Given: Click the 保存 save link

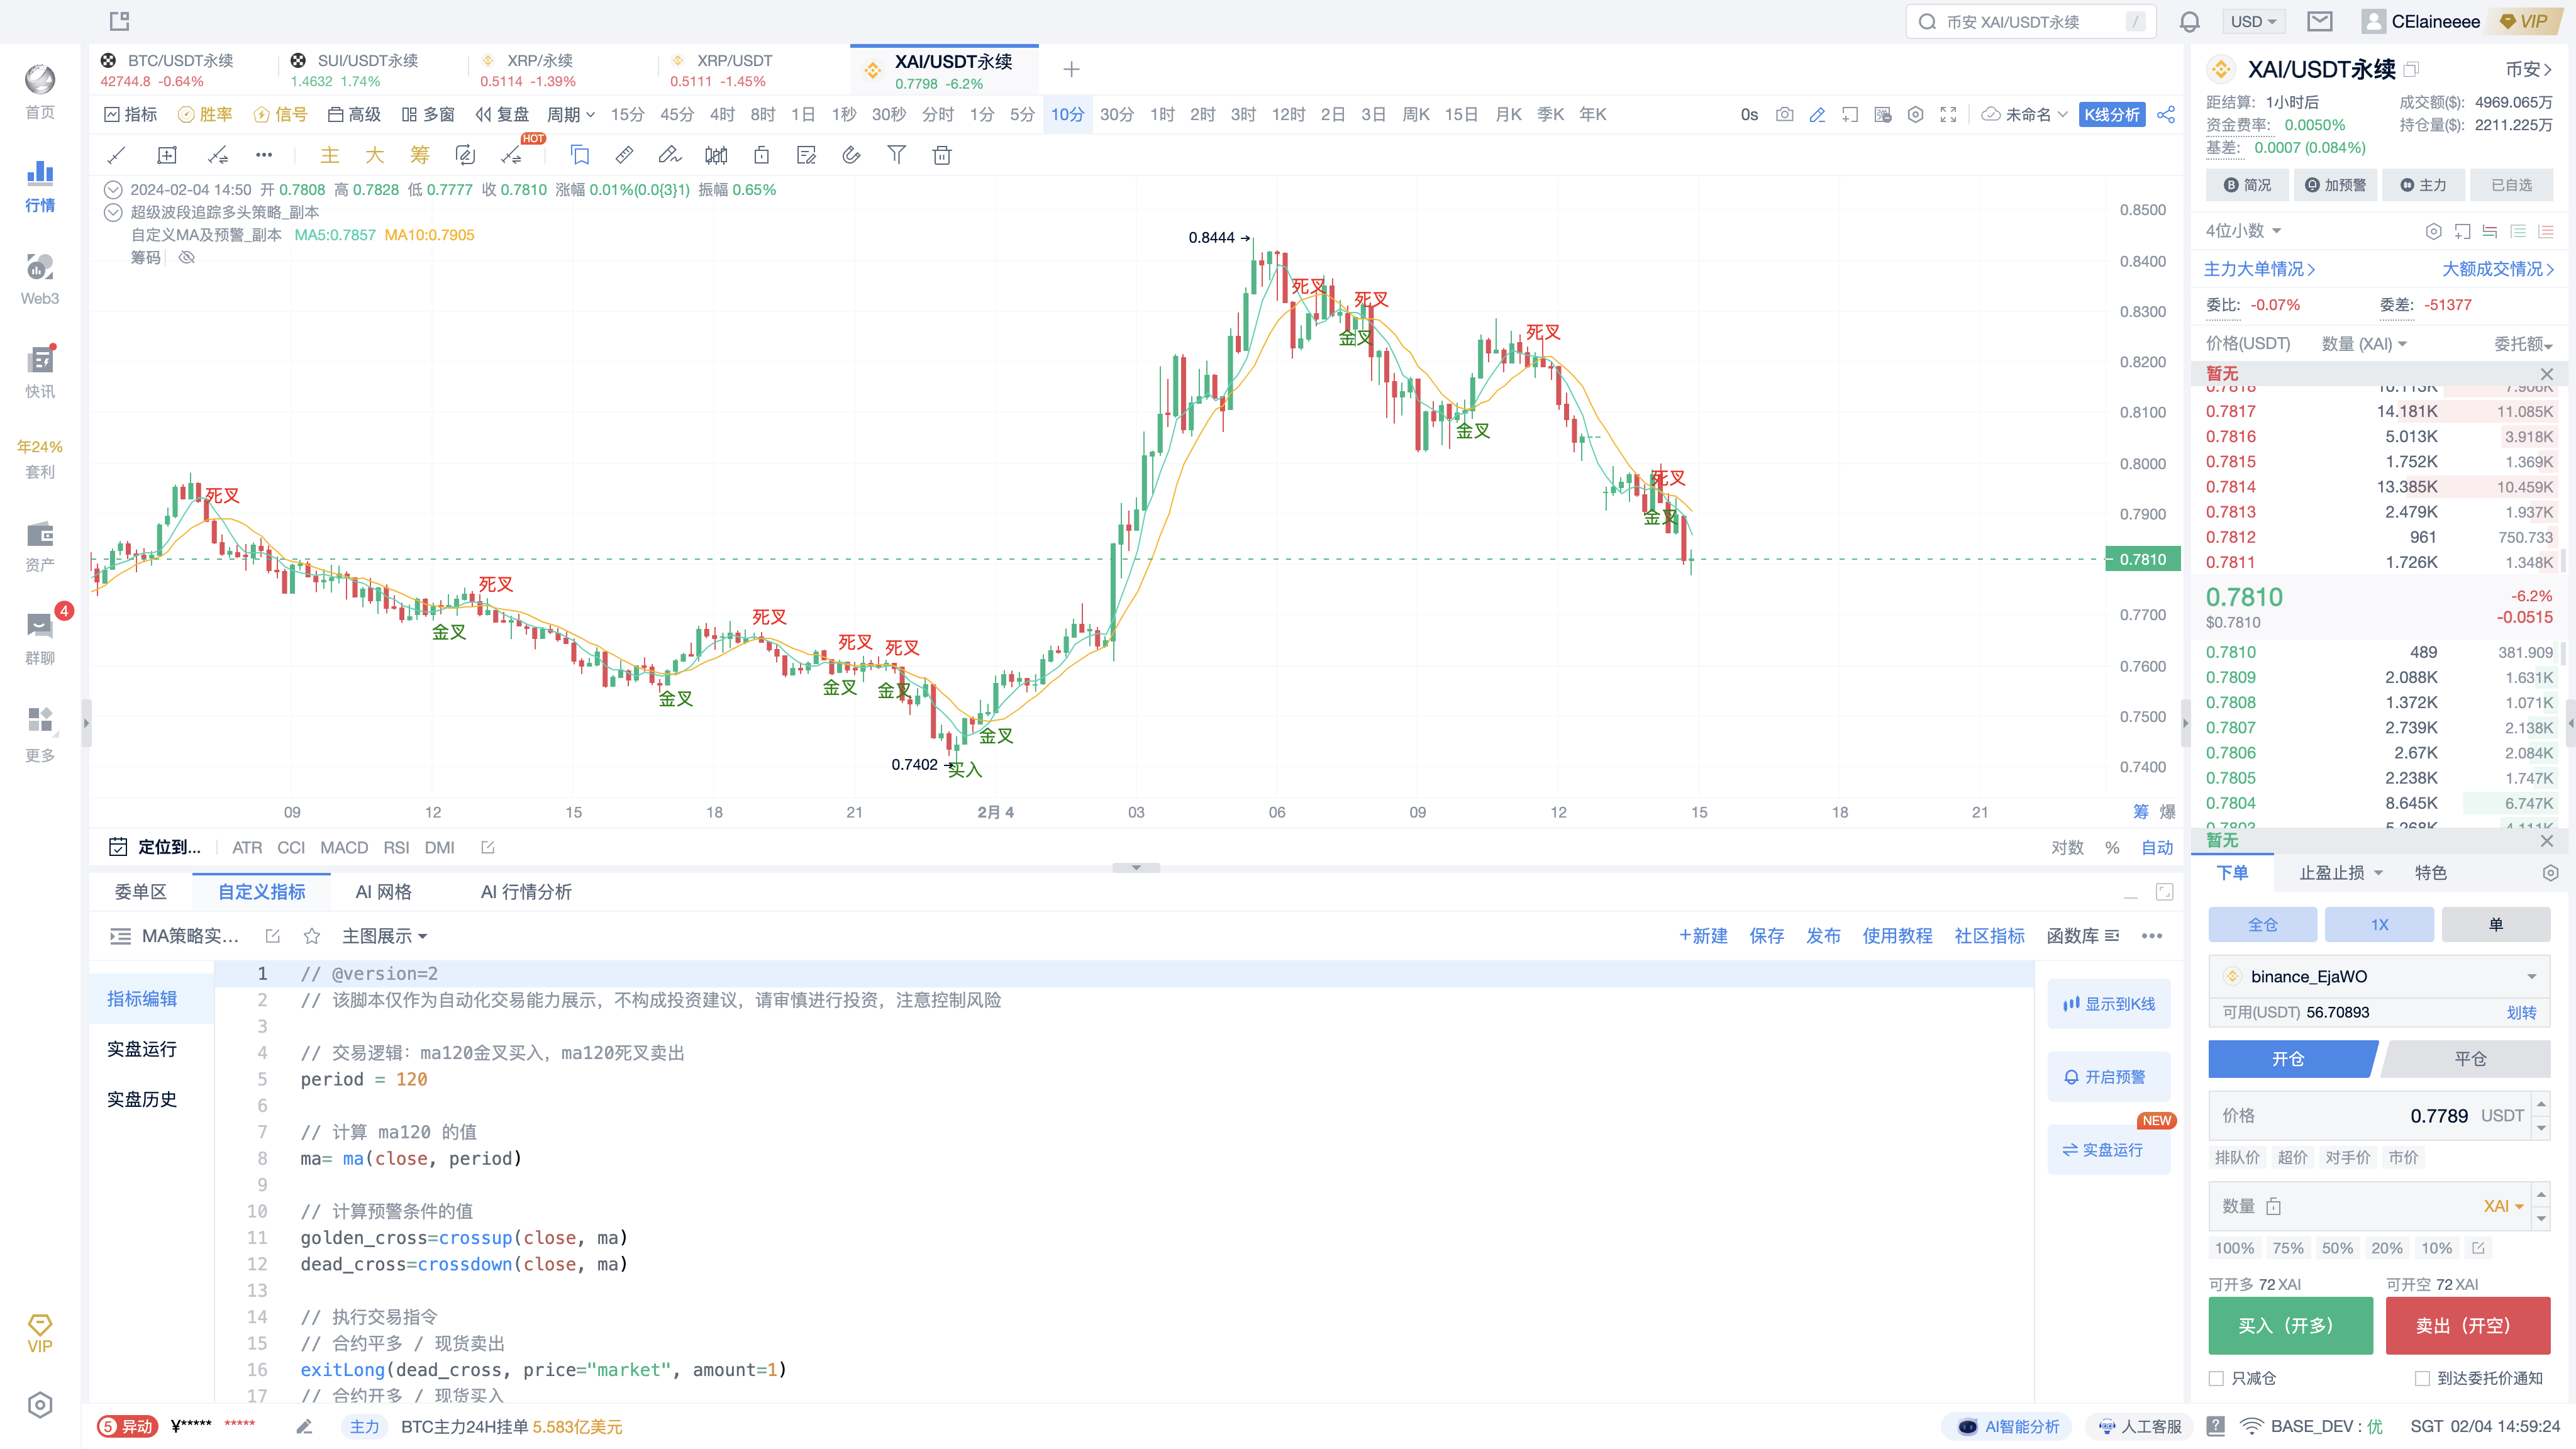Looking at the screenshot, I should click(1767, 936).
